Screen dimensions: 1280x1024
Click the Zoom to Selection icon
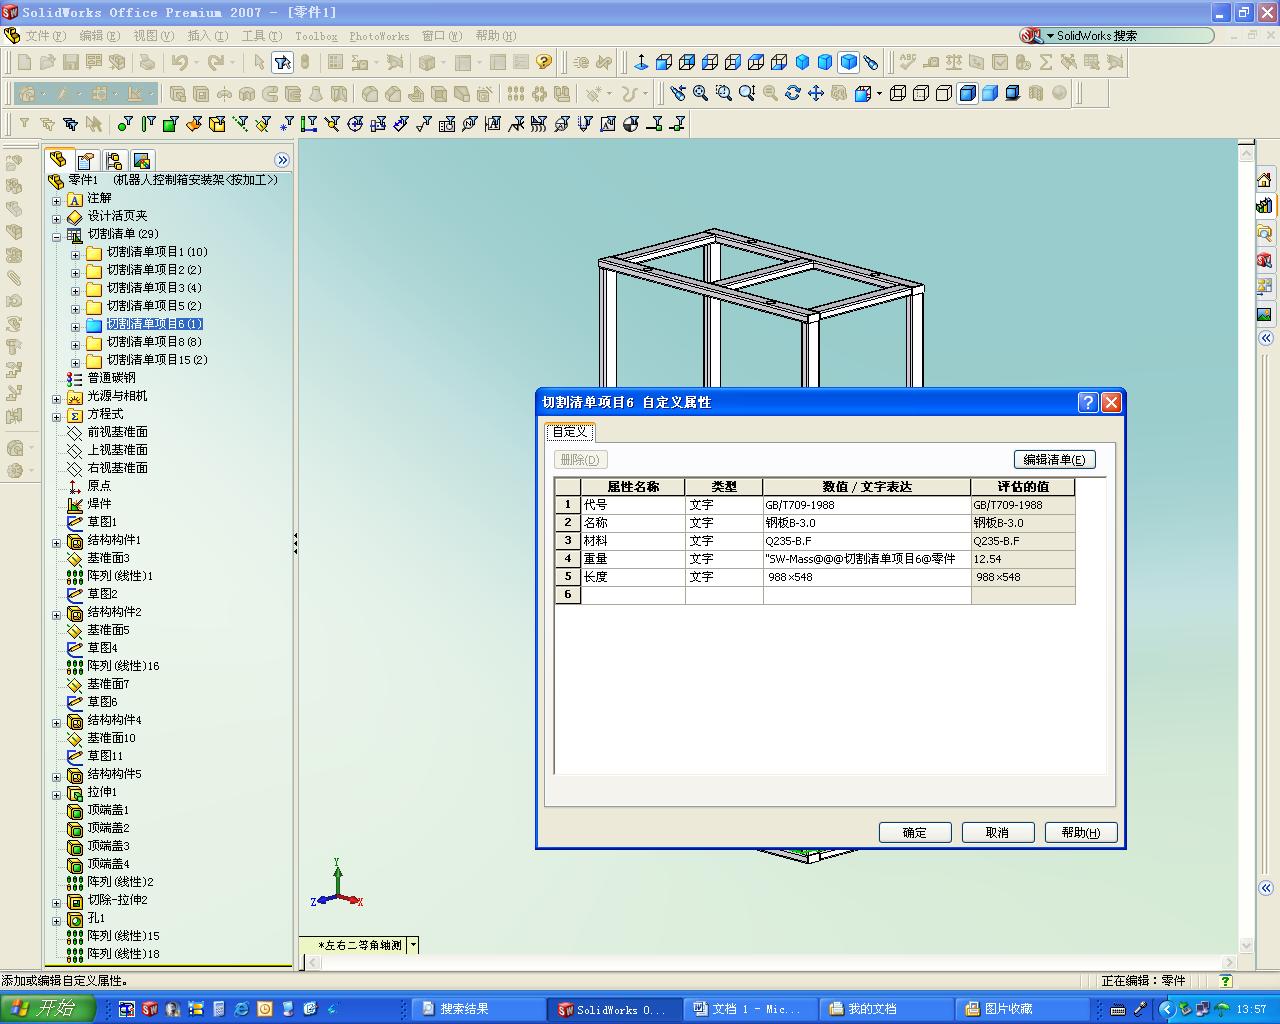[x=770, y=93]
